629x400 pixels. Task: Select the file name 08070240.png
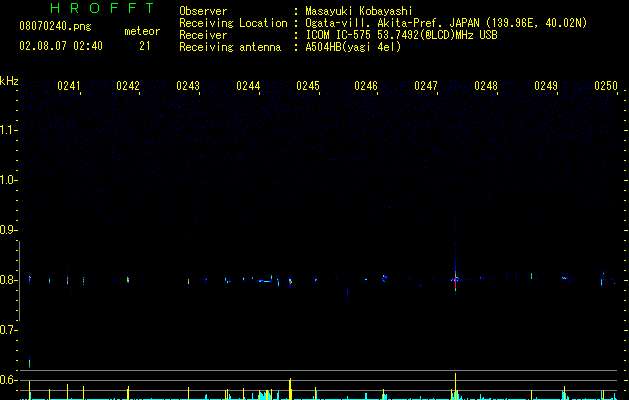pos(55,26)
